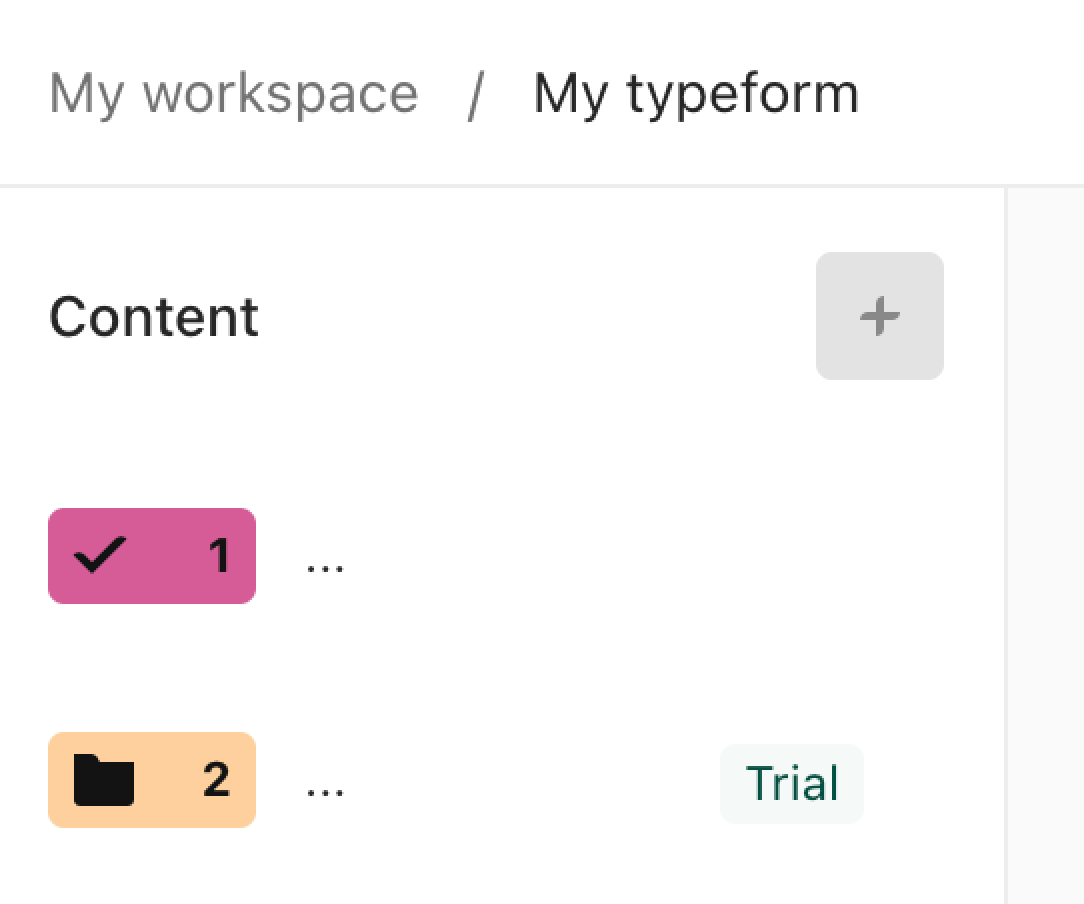Click the gray canvas area beside sidebar
The width and height of the screenshot is (1084, 904).
(1046, 545)
